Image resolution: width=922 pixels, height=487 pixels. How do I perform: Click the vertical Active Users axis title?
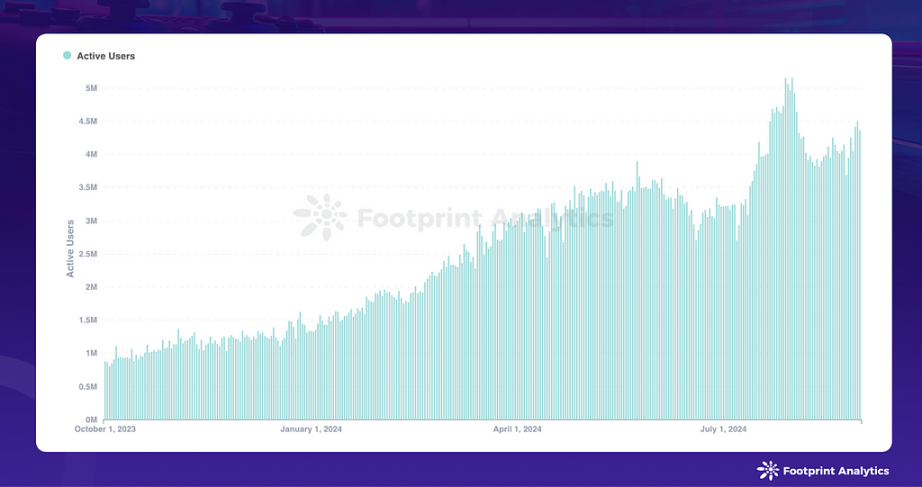point(70,248)
